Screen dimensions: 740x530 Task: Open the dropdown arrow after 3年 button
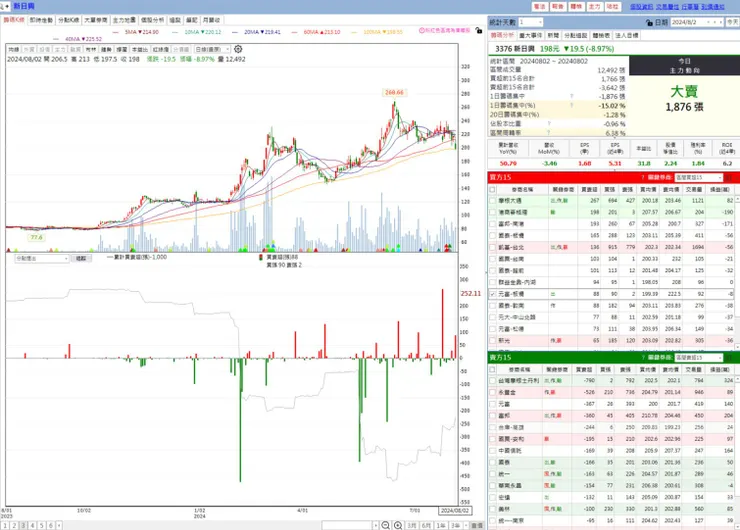pyautogui.click(x=466, y=525)
